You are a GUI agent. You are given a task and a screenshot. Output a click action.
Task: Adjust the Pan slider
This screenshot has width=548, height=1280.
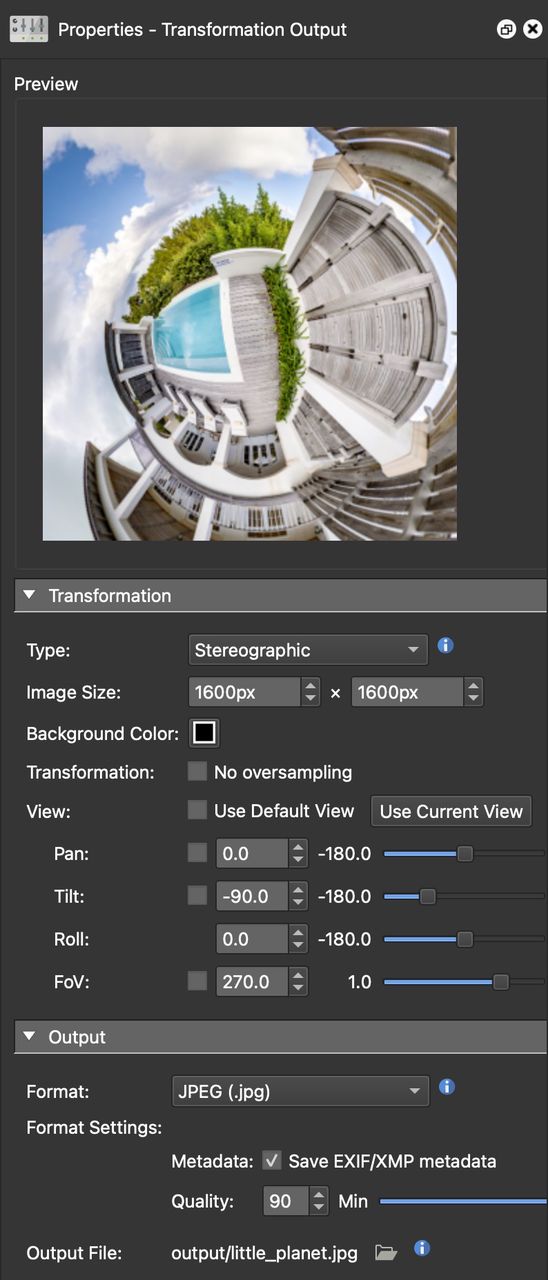pyautogui.click(x=464, y=854)
